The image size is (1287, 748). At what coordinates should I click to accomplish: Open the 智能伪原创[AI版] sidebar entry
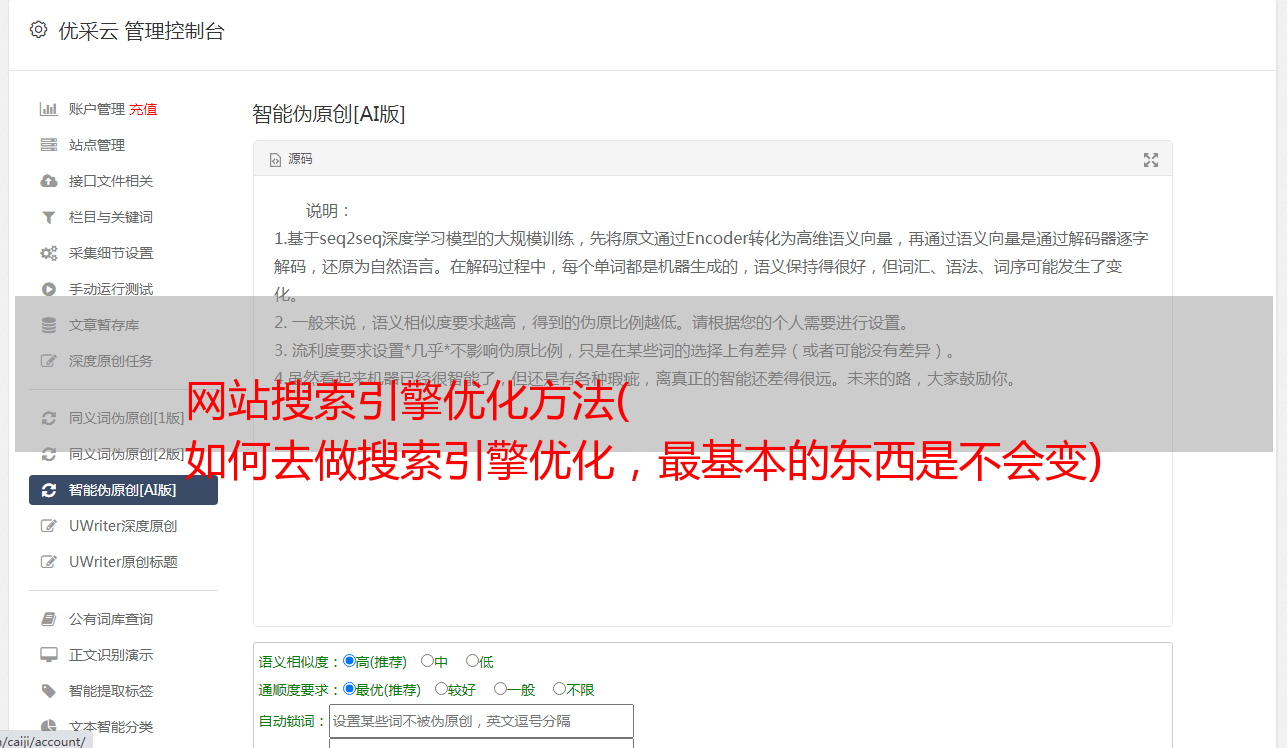tap(123, 490)
